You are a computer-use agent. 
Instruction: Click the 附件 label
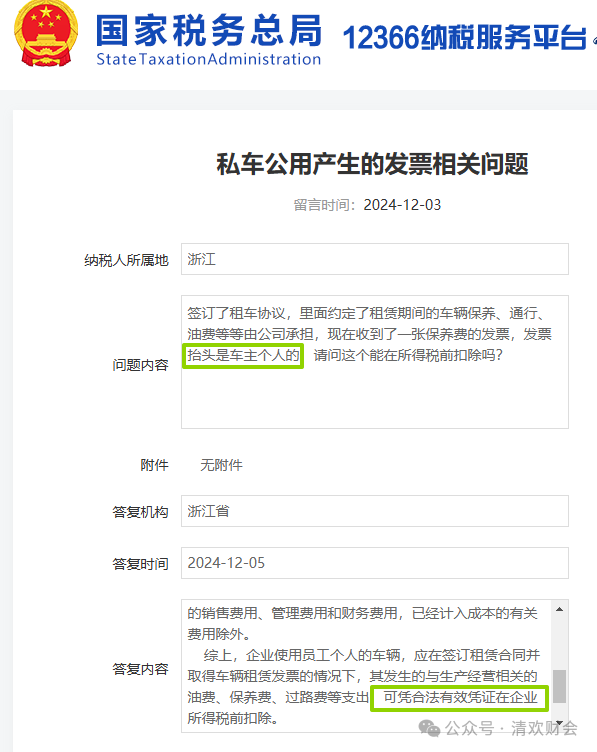[x=154, y=465]
